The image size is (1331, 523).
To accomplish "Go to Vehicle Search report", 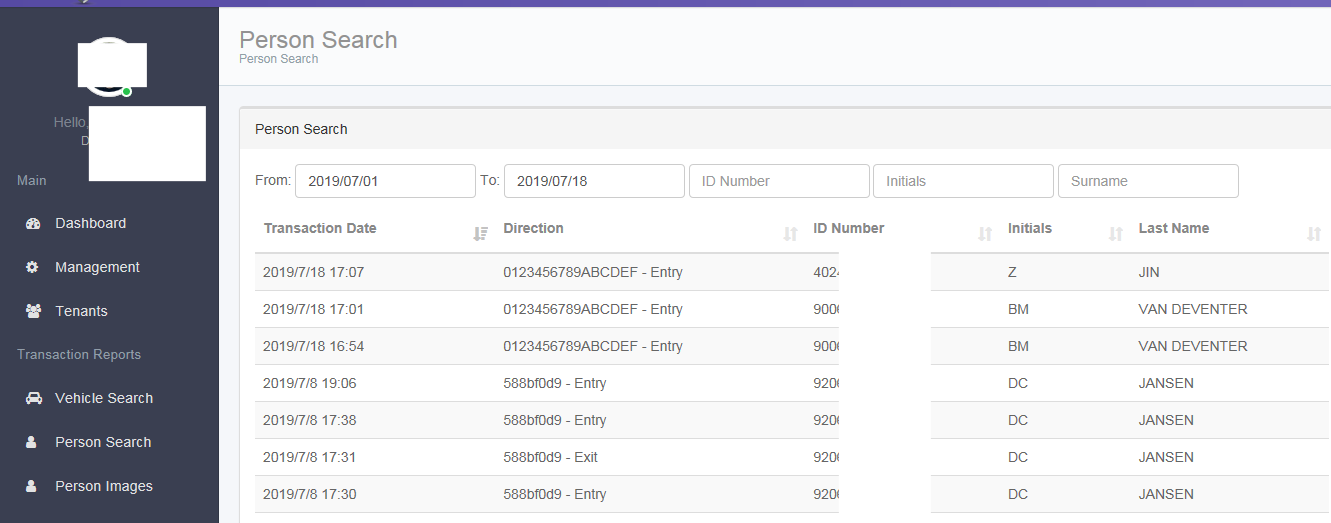I will (x=104, y=398).
